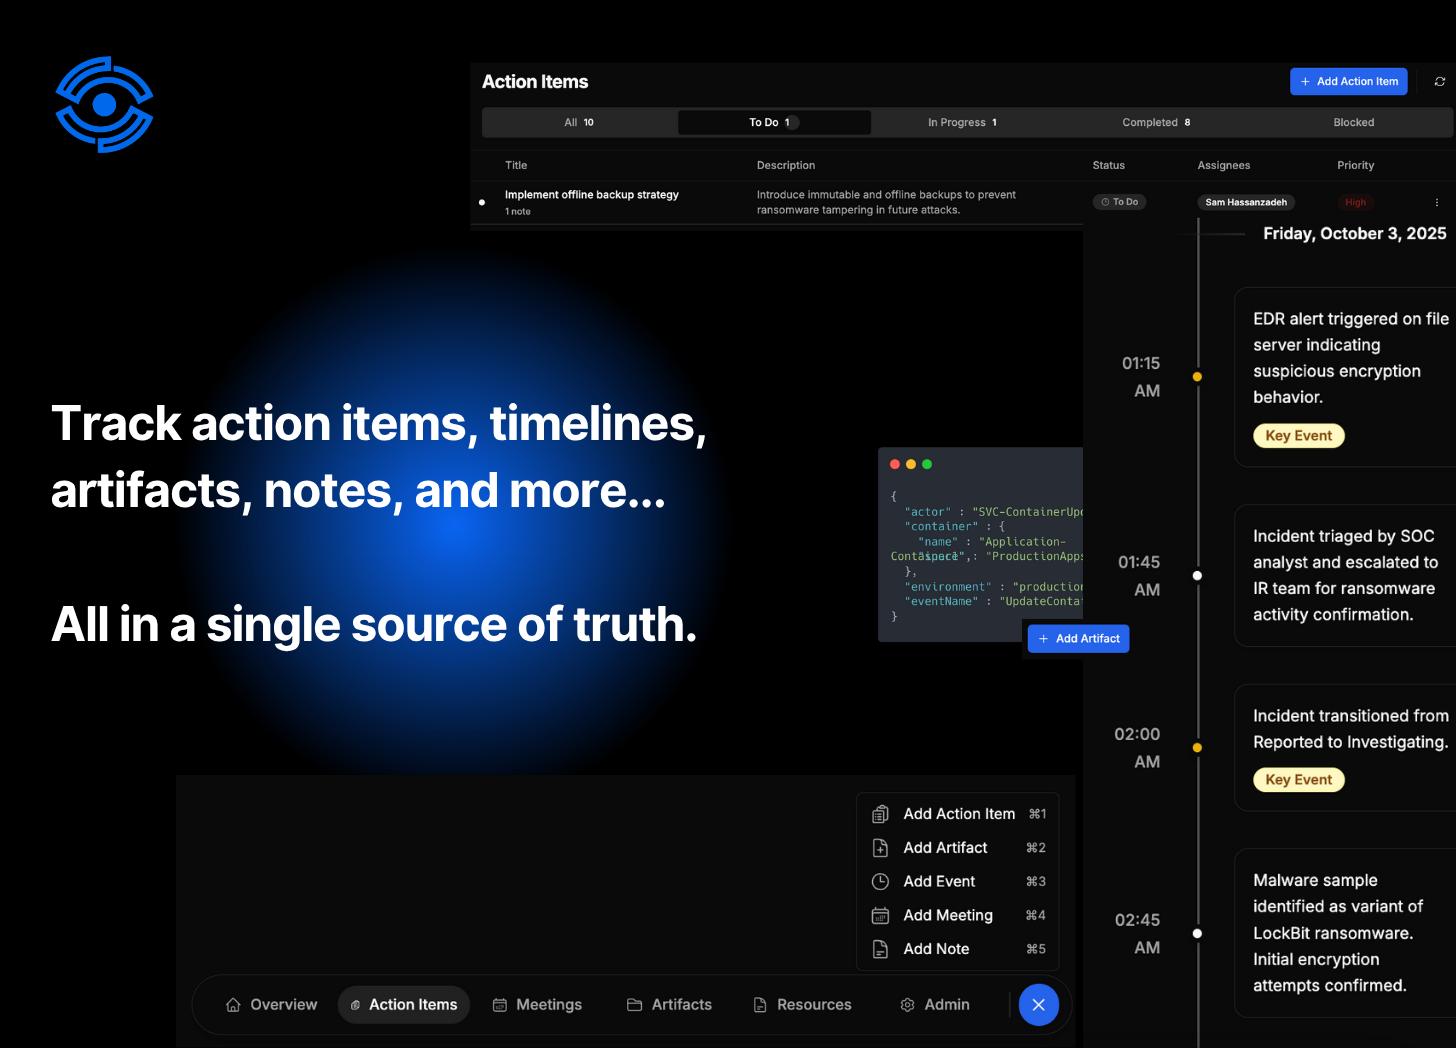Click the refresh icon beside Add Action Item

pos(1439,81)
